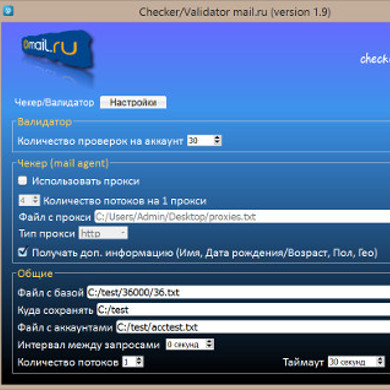Viewport: 390px width, 390px height.
Task: Increase Количество проверок на аккаунт value
Action: (217, 138)
